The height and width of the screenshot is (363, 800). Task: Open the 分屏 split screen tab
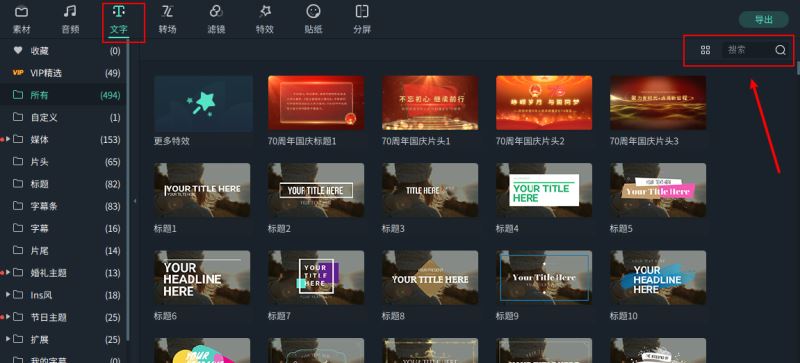pyautogui.click(x=362, y=19)
